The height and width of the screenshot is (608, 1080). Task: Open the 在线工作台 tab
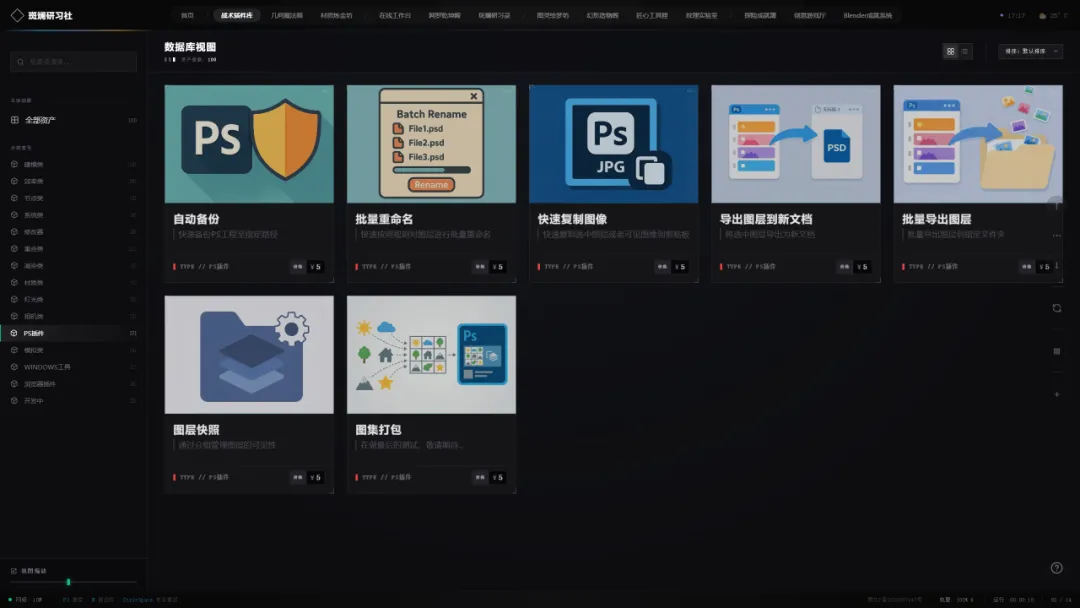[x=395, y=15]
